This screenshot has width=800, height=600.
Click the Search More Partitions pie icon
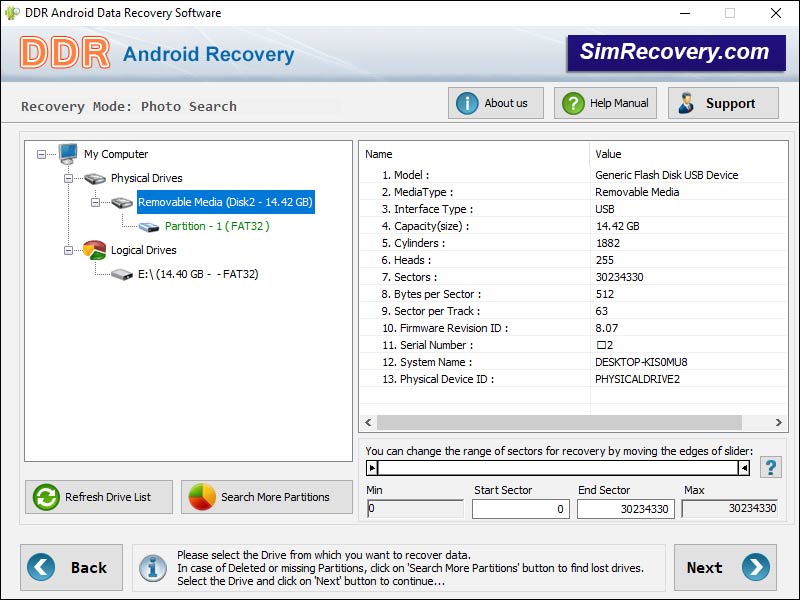[202, 497]
